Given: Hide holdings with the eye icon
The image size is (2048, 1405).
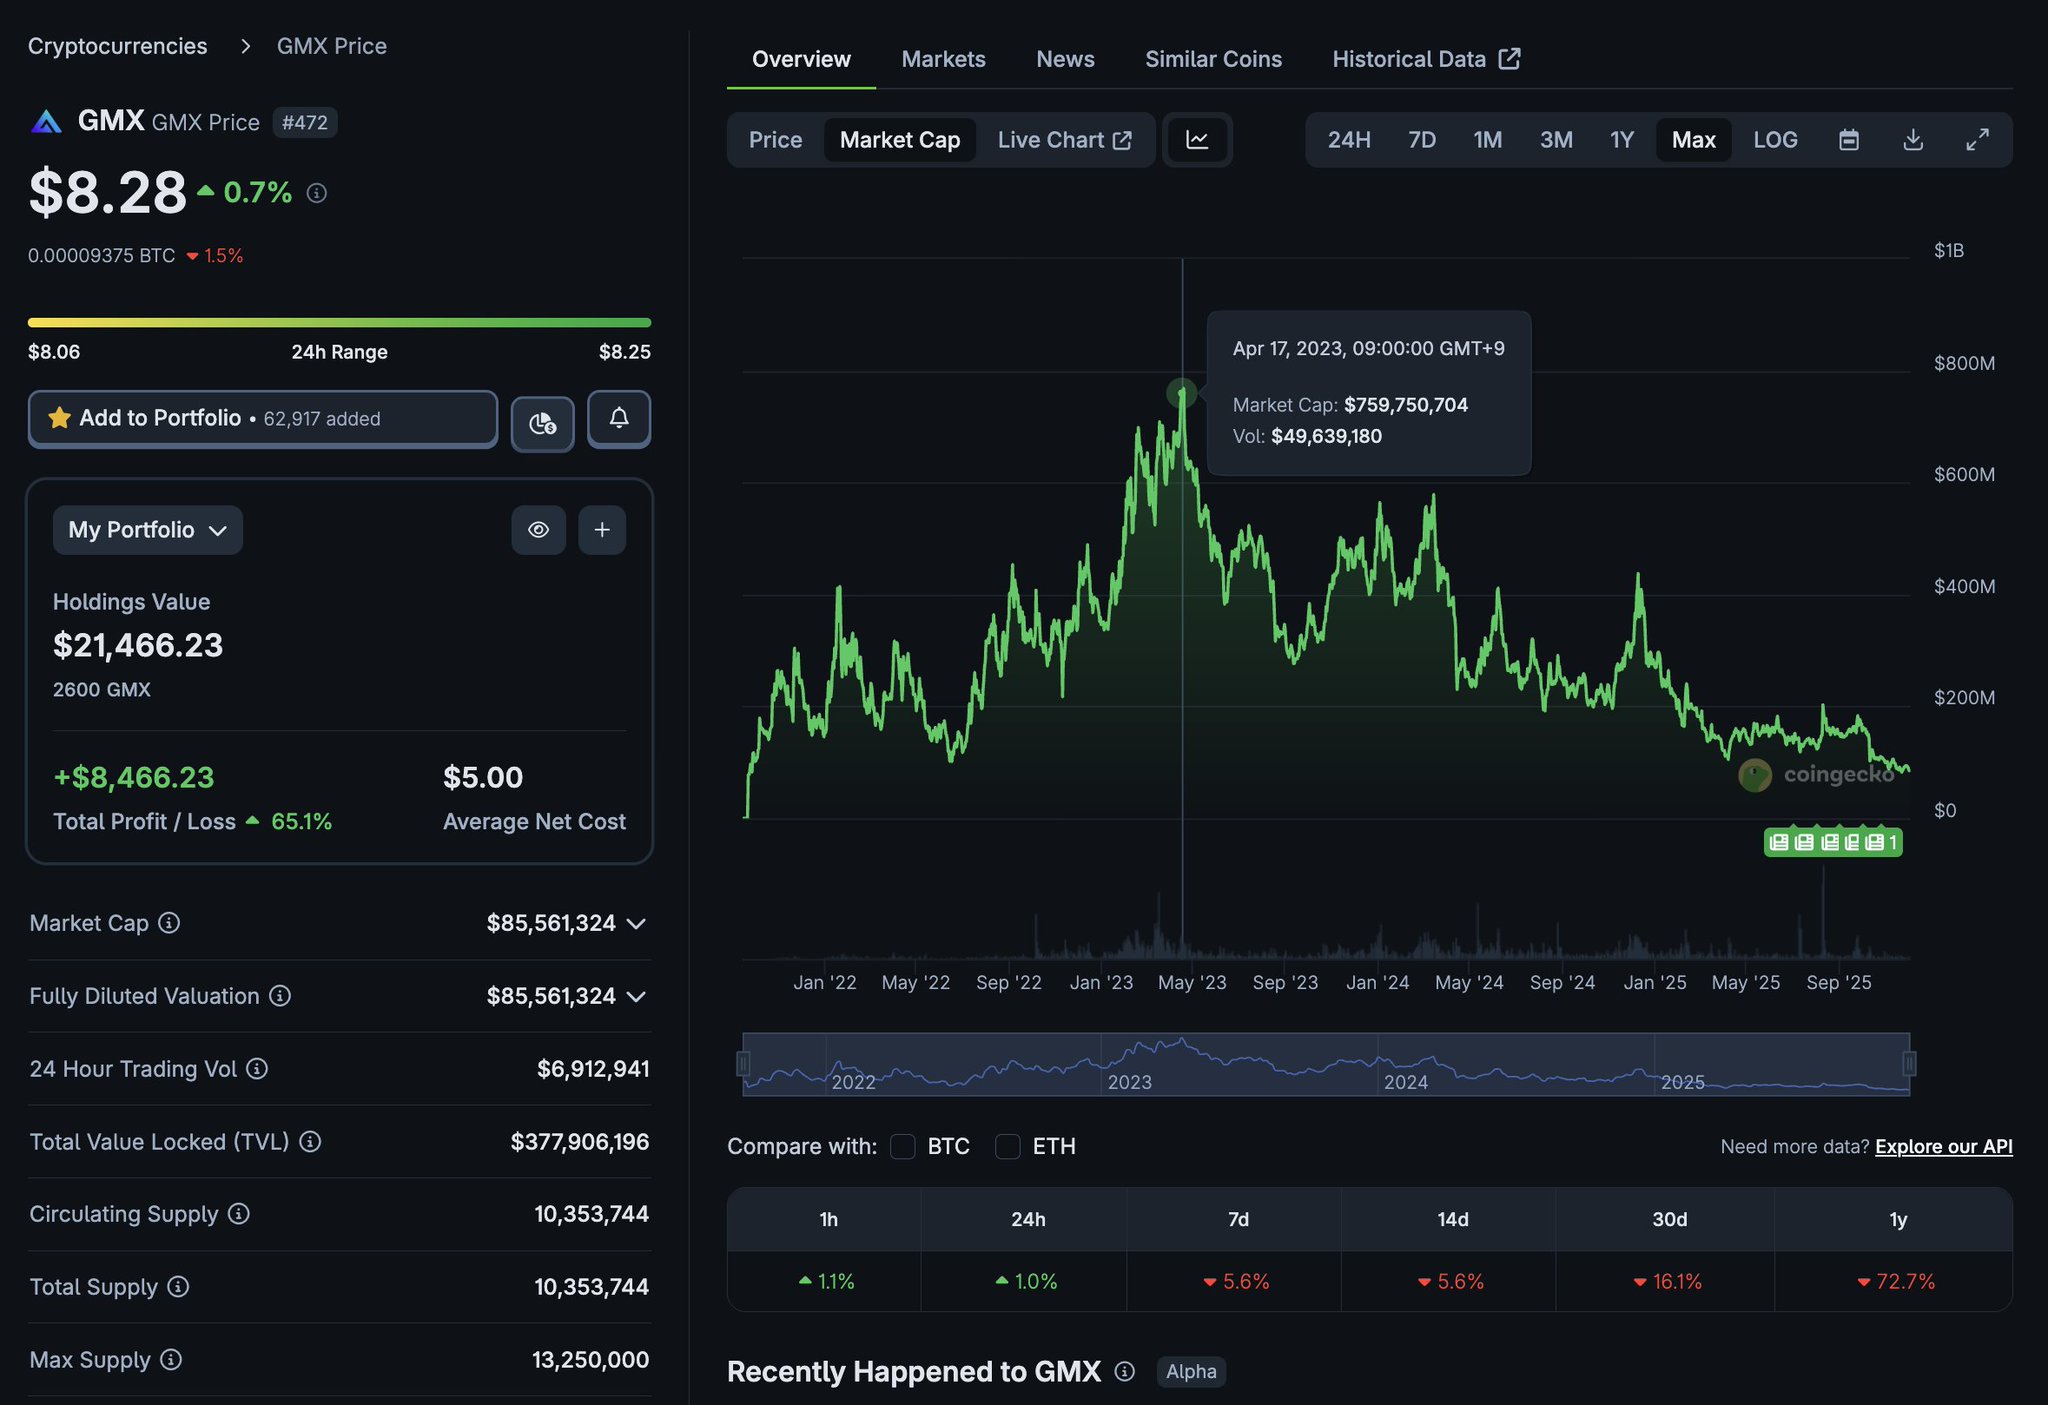Looking at the screenshot, I should (x=538, y=530).
